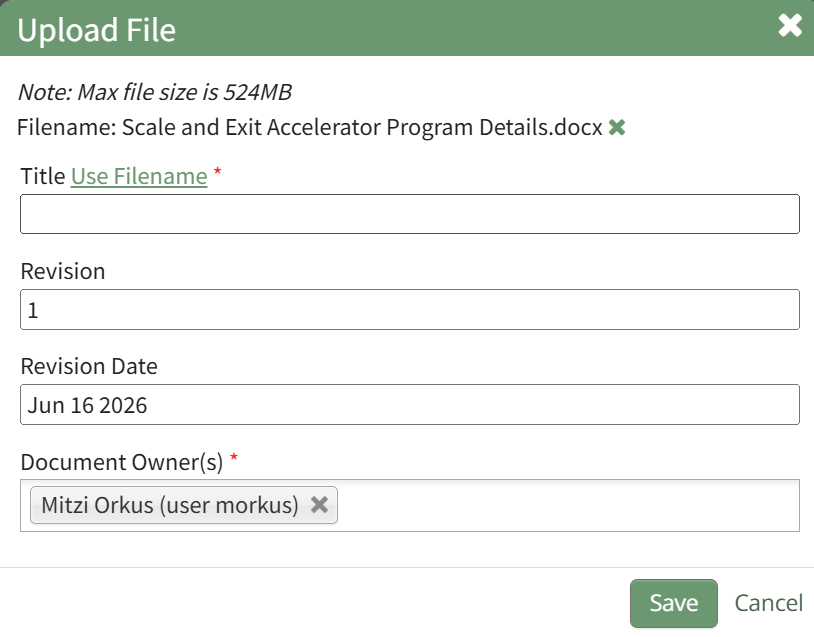This screenshot has height=637, width=814.
Task: Select the Mitzi Orkus owner tag
Action: click(x=170, y=505)
